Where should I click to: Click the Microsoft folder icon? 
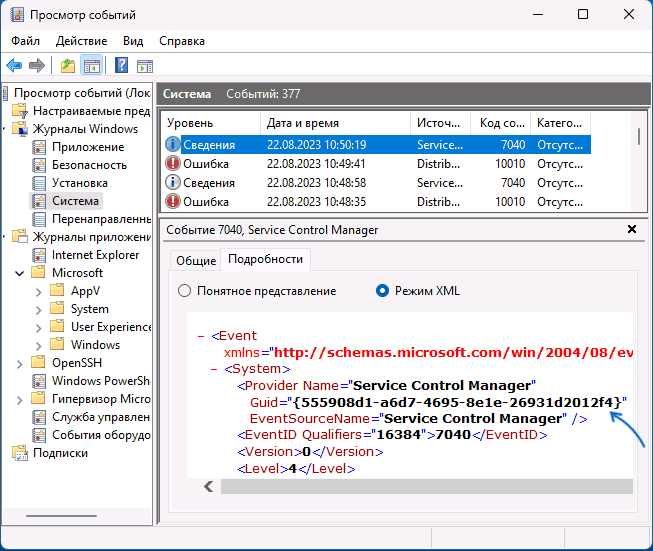(38, 272)
